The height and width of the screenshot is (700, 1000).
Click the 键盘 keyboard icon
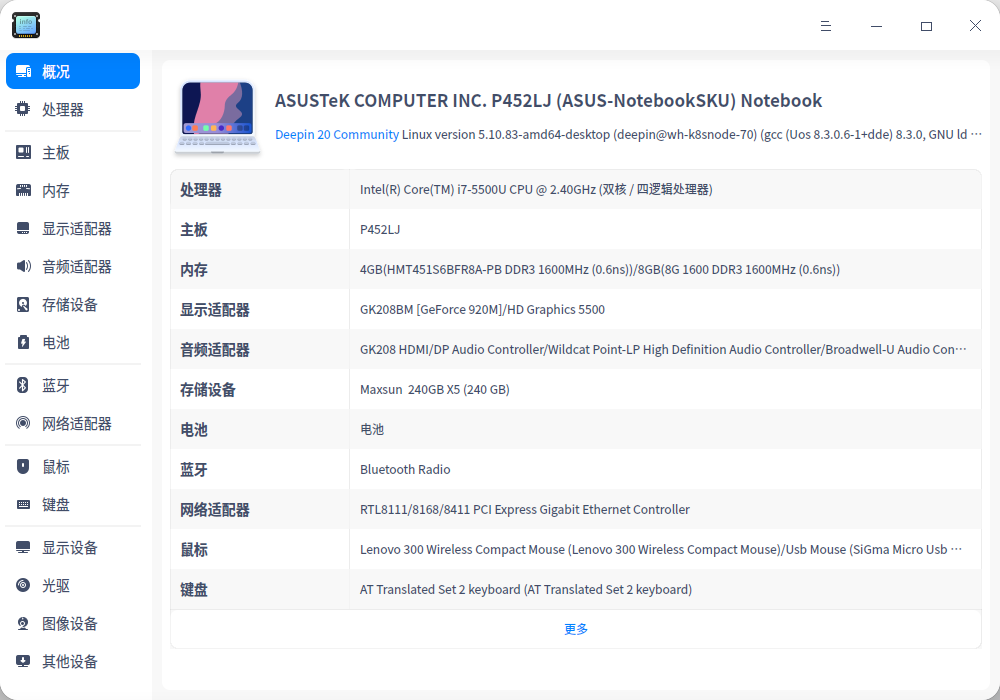coord(23,504)
